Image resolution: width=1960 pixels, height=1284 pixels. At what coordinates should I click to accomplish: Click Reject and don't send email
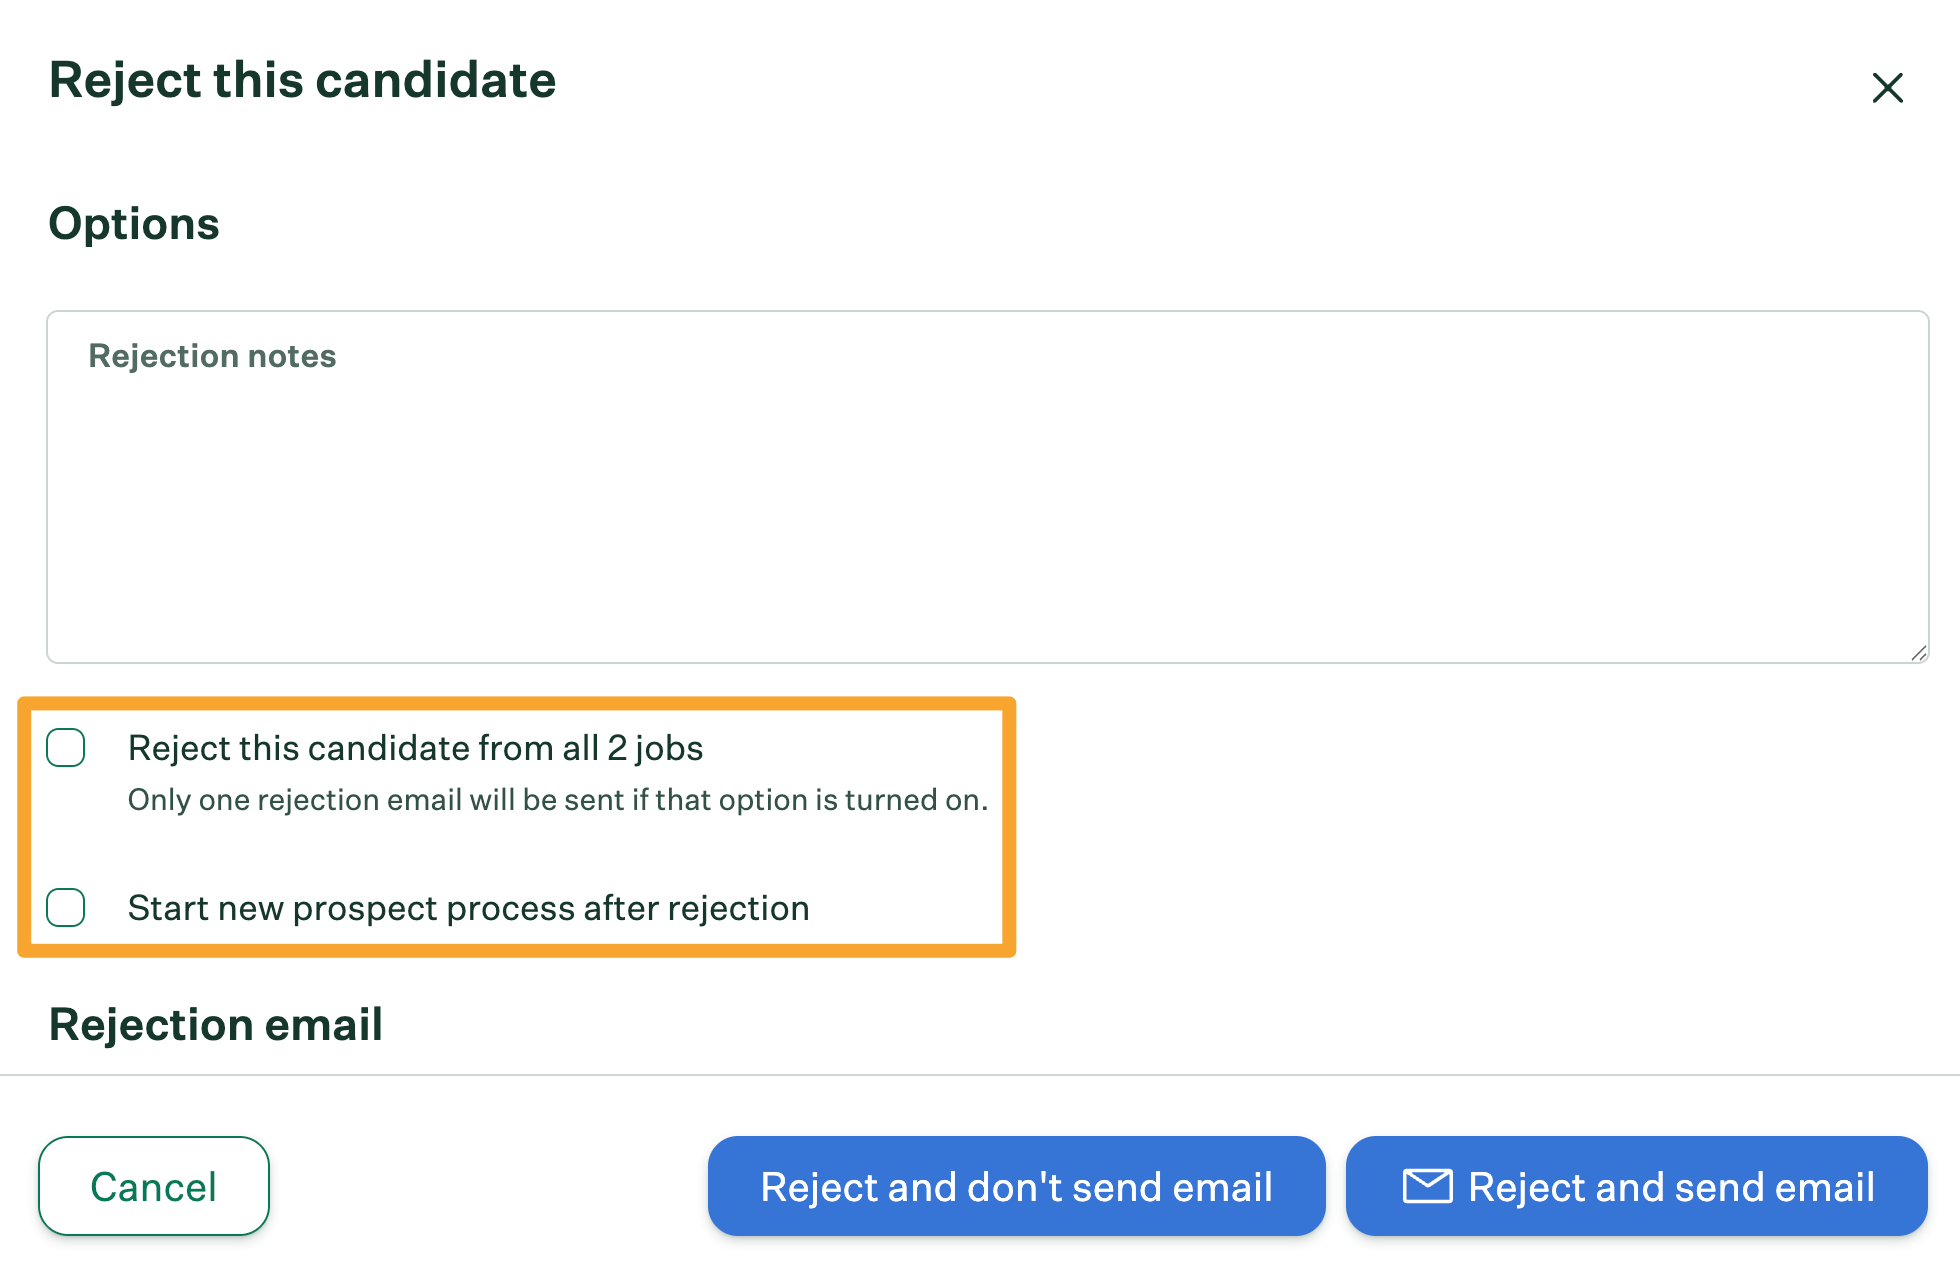pos(1016,1186)
